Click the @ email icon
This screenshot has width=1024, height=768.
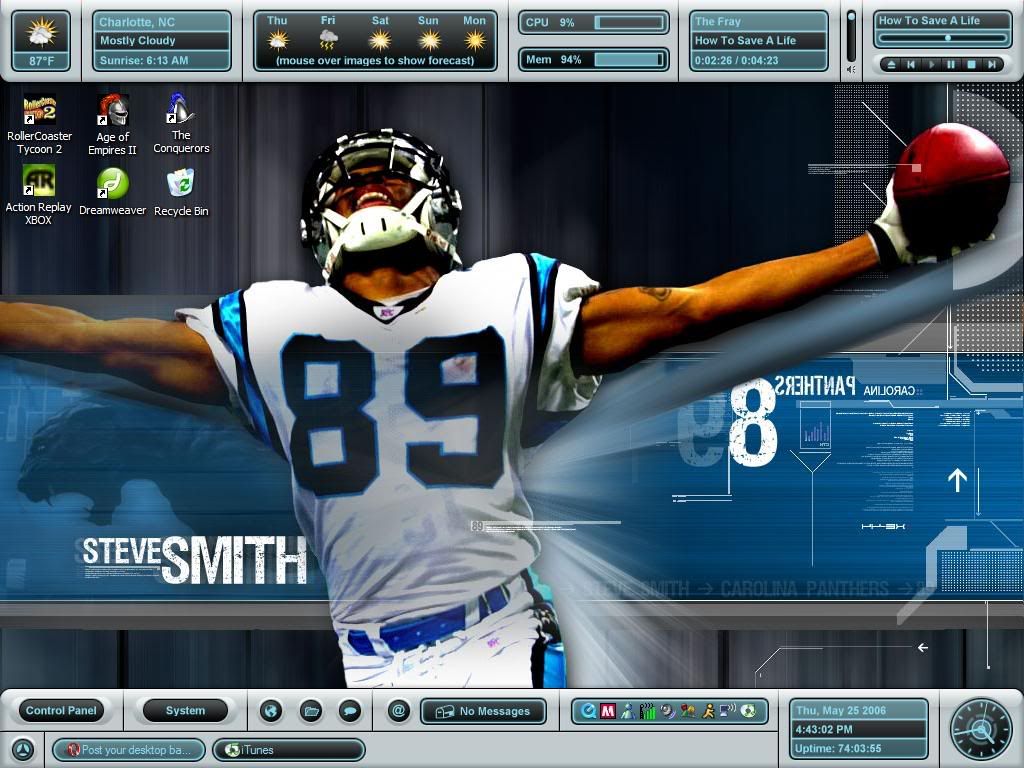click(x=398, y=711)
